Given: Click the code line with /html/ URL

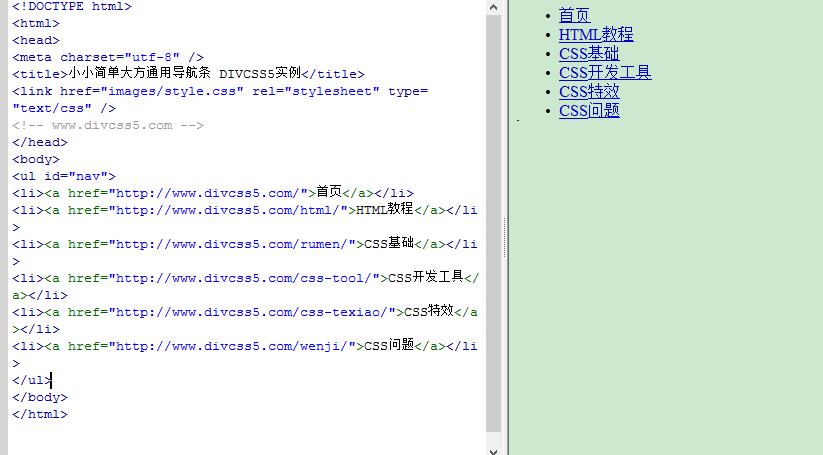Looking at the screenshot, I should 245,210.
